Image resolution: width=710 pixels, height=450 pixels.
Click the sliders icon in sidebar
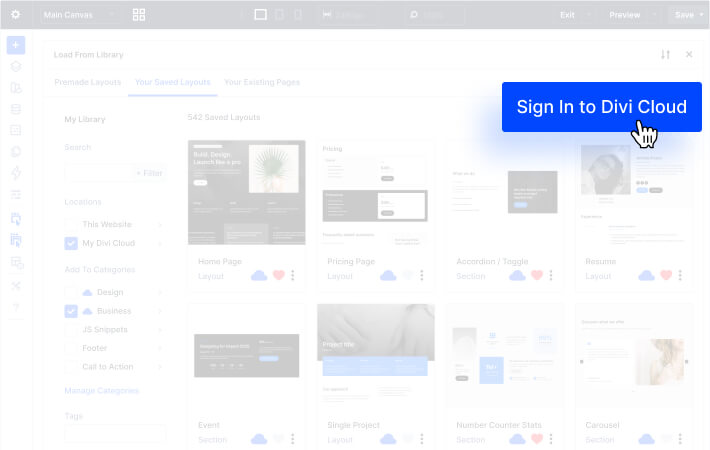[x=16, y=194]
